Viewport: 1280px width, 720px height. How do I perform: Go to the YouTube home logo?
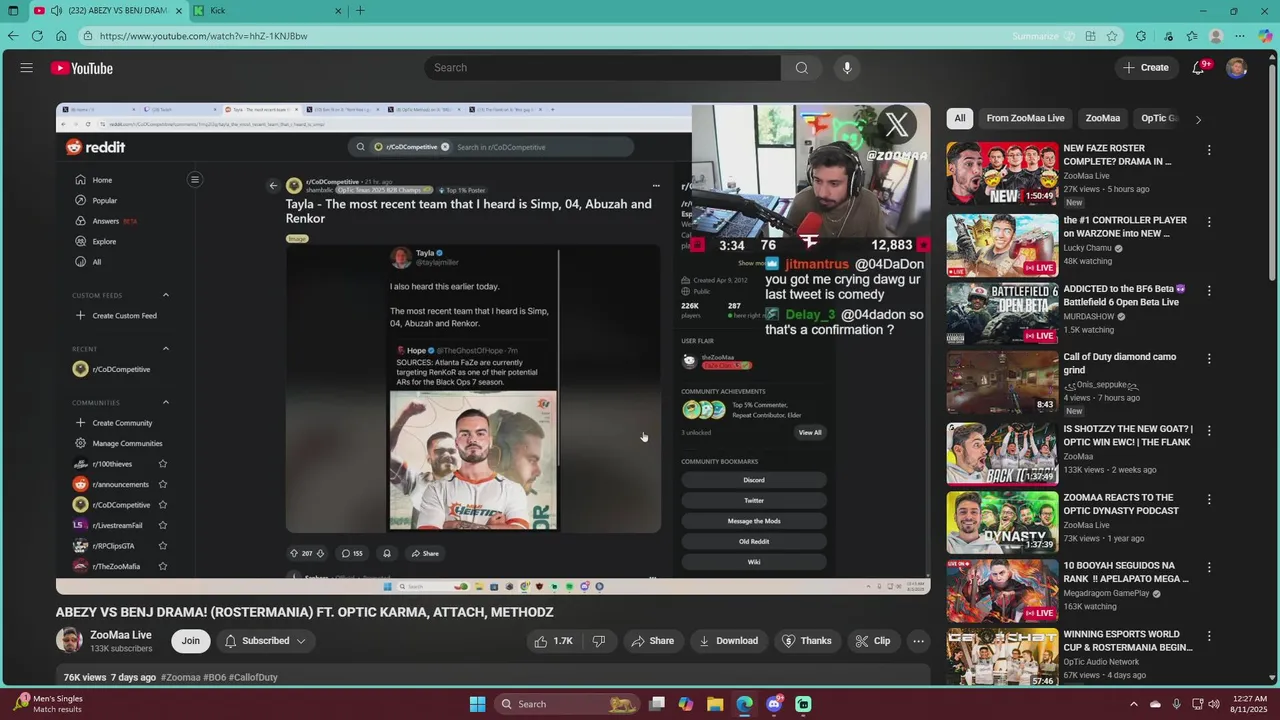point(82,68)
